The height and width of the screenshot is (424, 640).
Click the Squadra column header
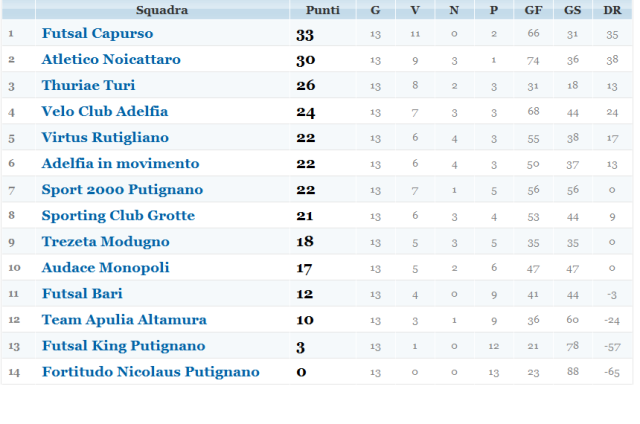[x=162, y=10]
